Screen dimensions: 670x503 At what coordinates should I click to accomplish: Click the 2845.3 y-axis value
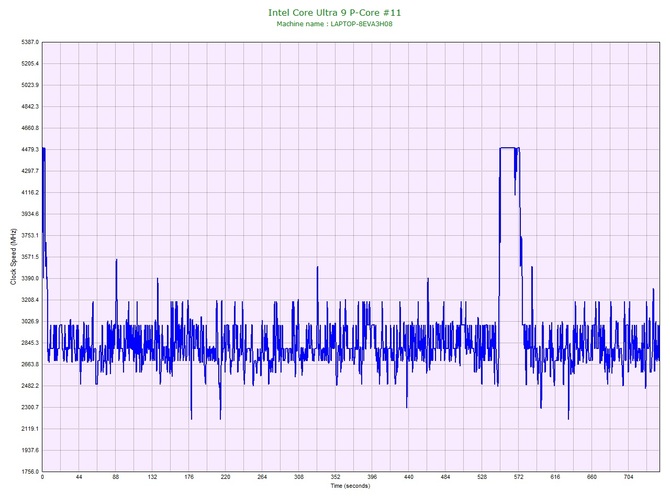coord(30,343)
